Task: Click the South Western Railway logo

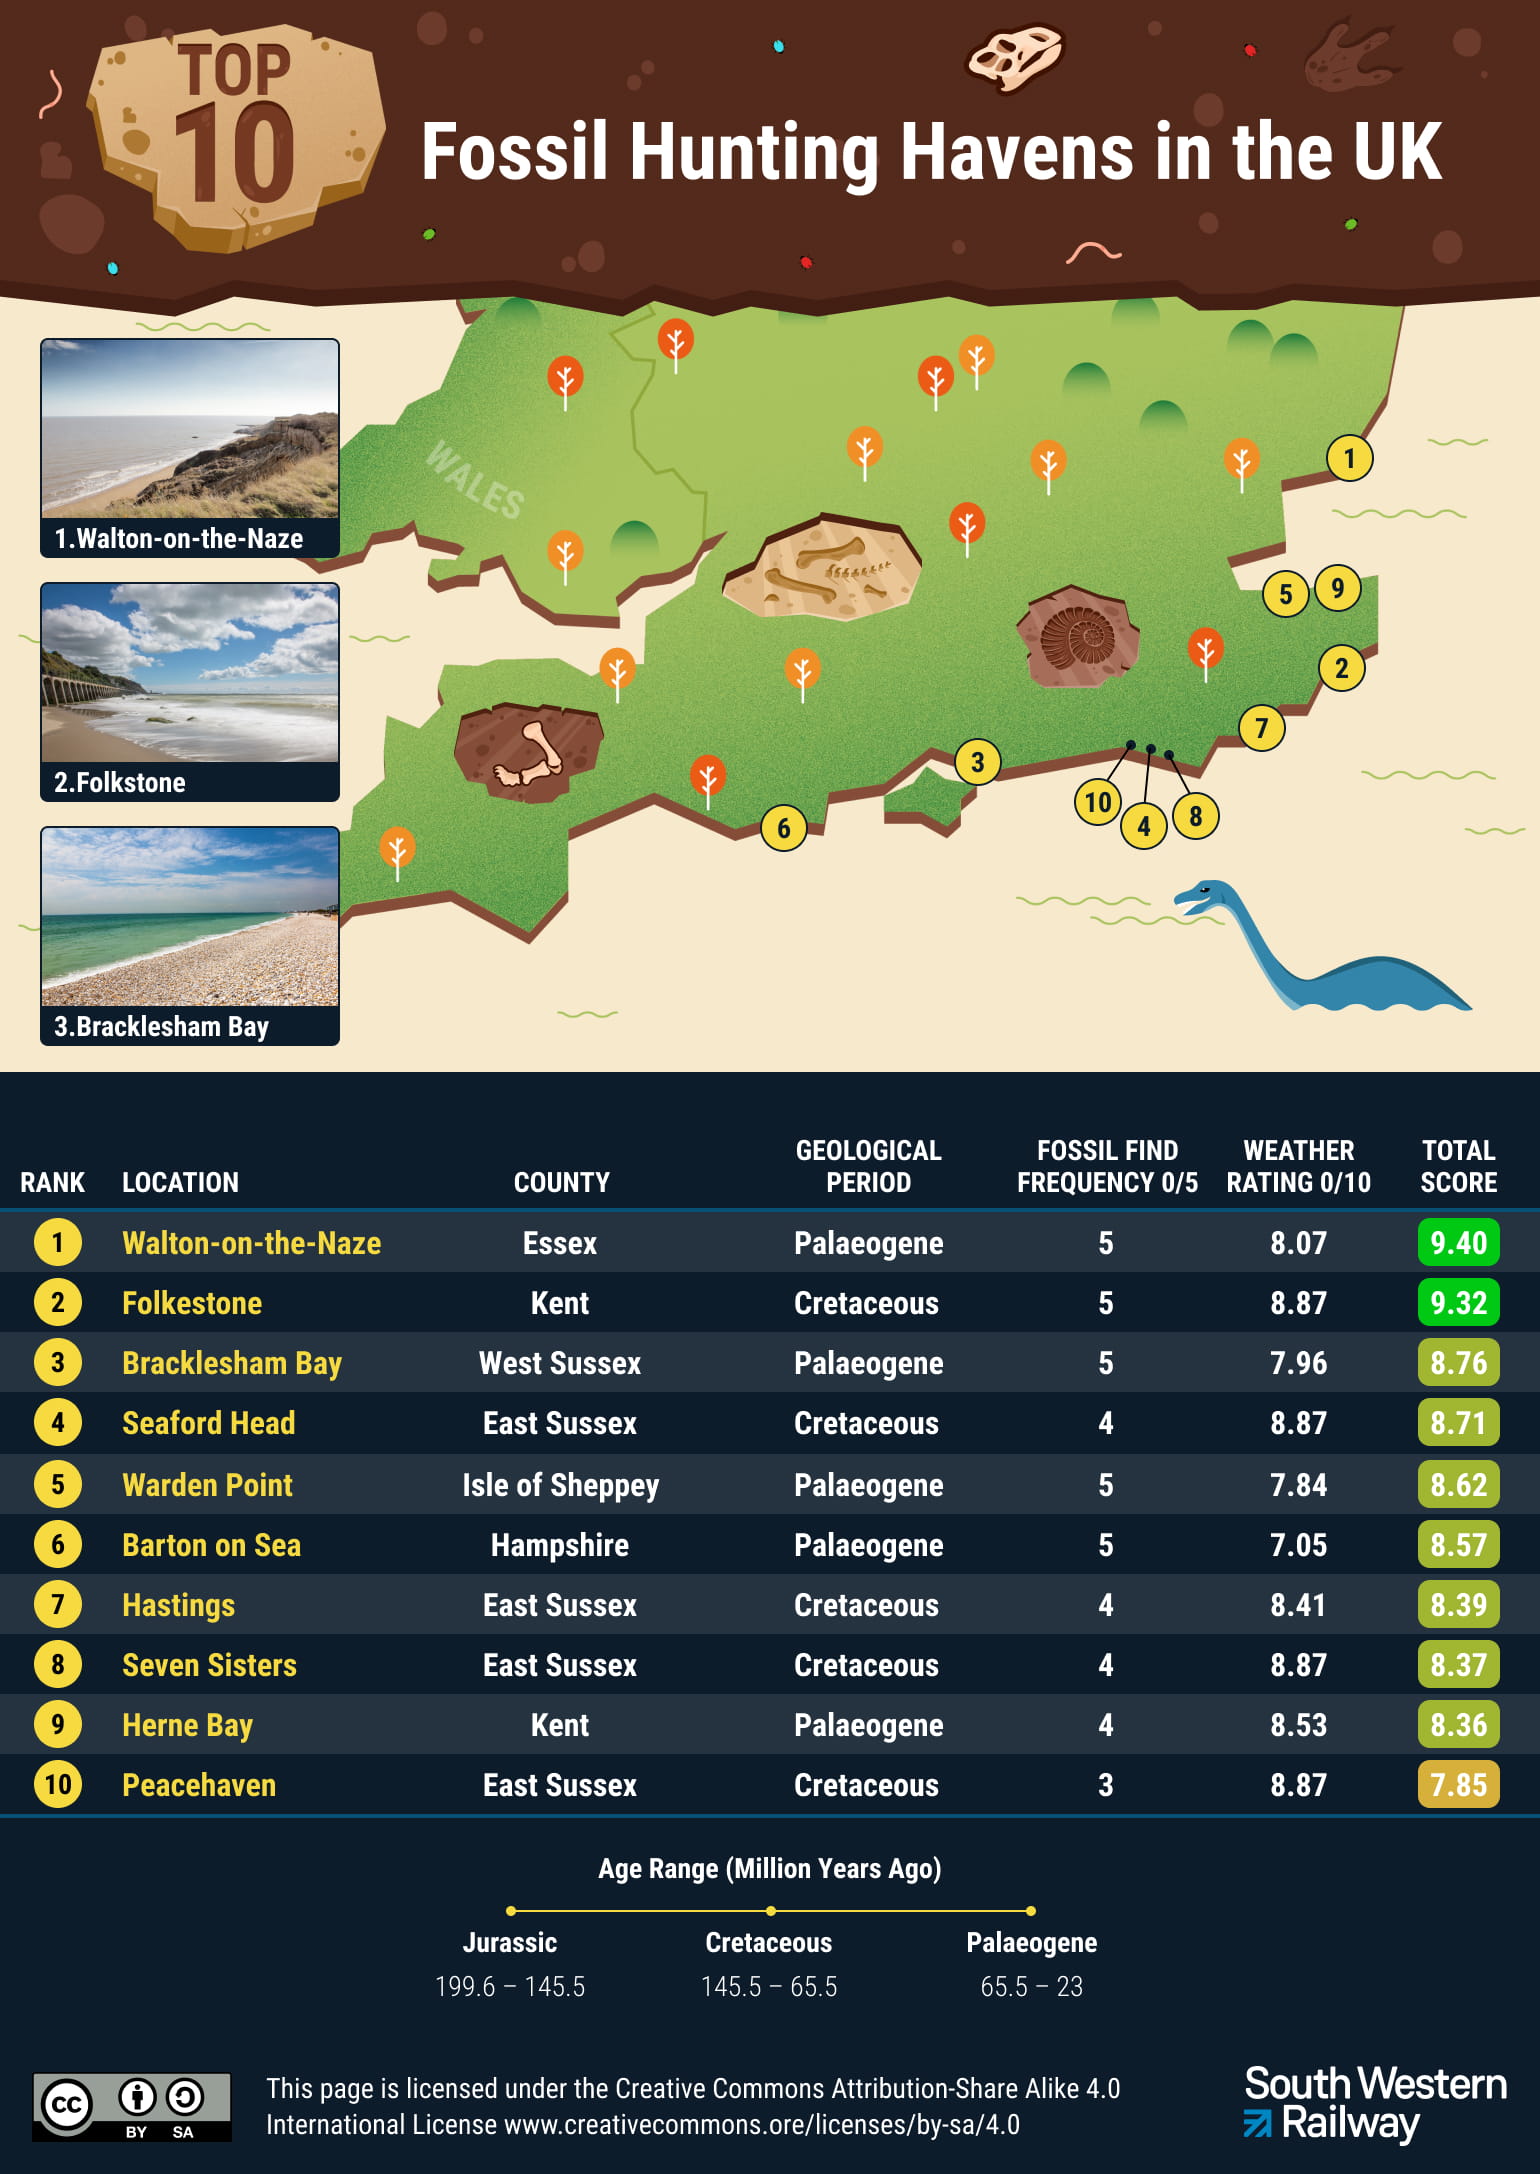Action: point(1374,2103)
